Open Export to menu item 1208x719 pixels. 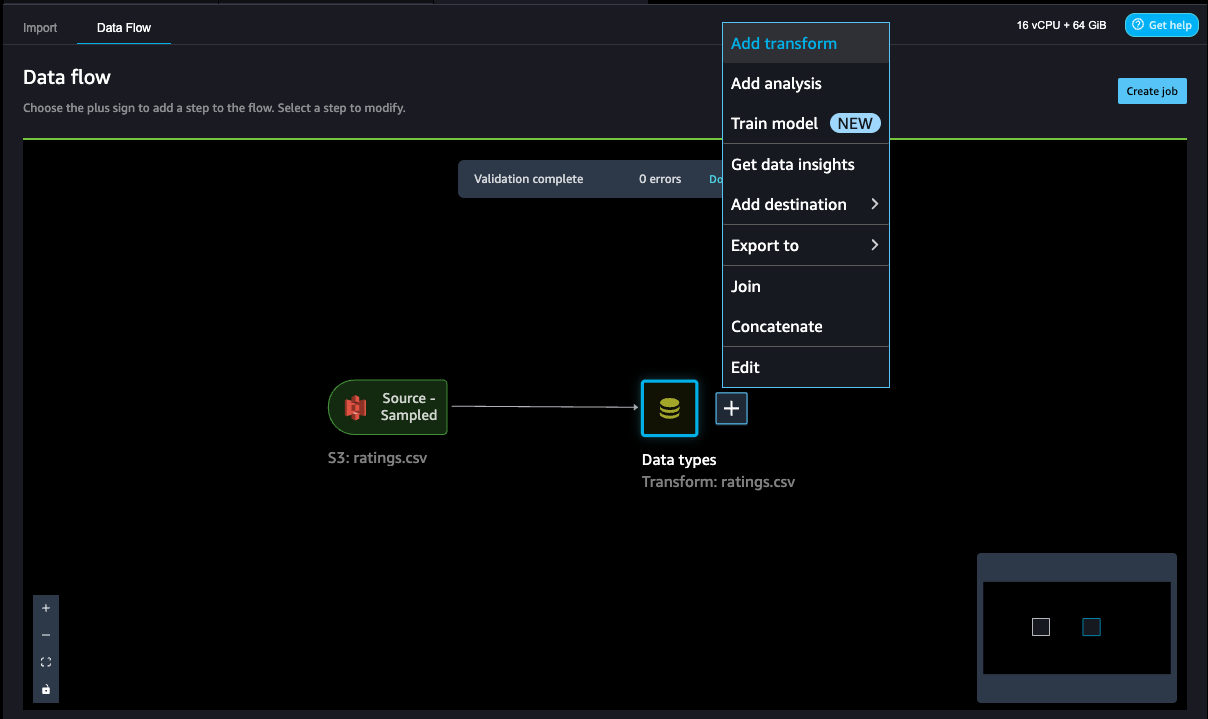[x=806, y=246]
